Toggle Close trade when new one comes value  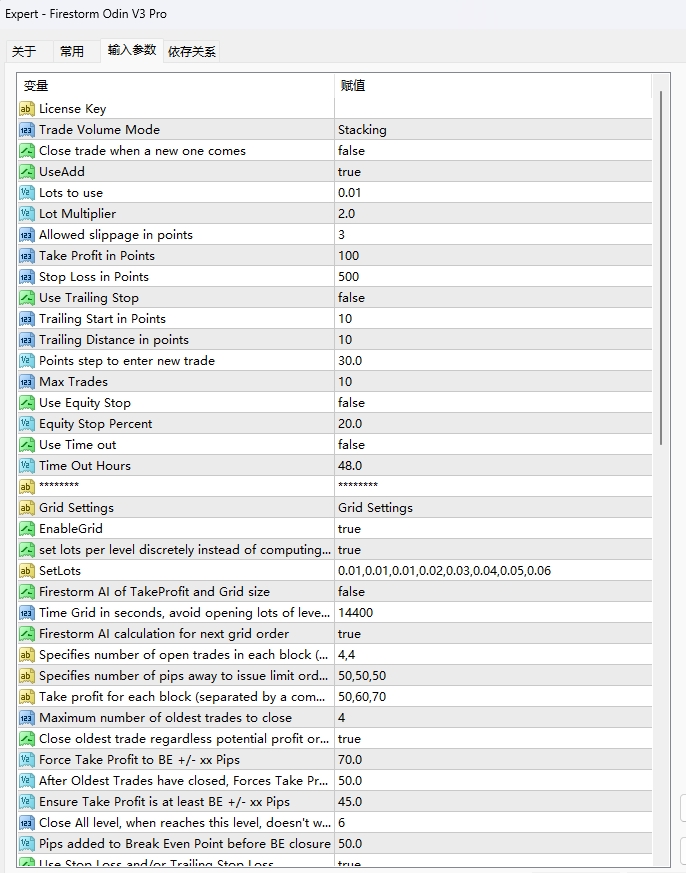[x=493, y=151]
